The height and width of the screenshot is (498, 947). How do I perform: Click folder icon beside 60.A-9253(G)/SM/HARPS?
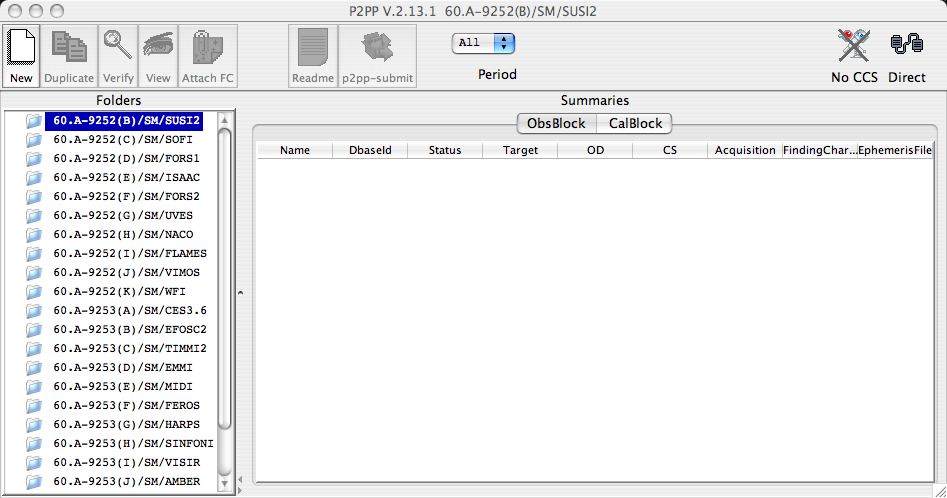click(34, 425)
